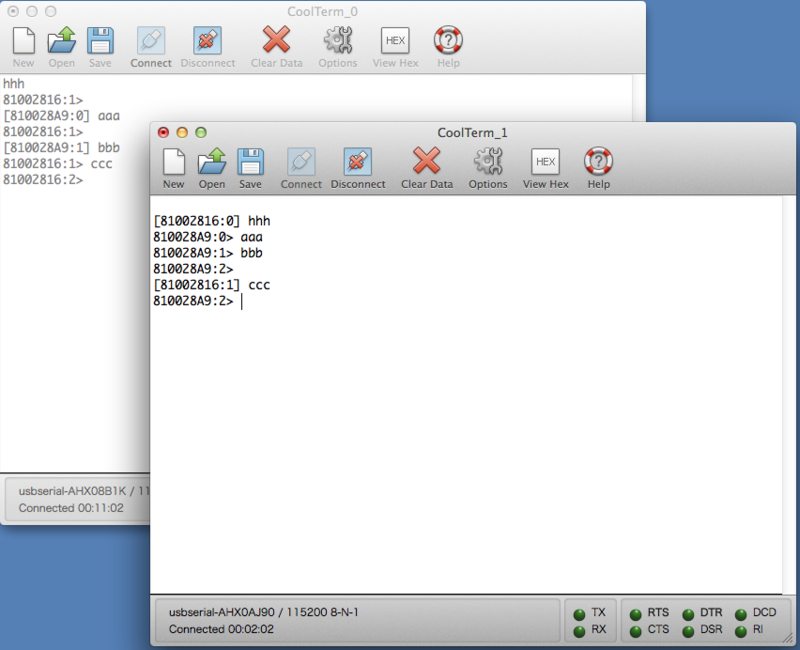Click the DCD status LED
The width and height of the screenshot is (800, 650).
(x=741, y=614)
